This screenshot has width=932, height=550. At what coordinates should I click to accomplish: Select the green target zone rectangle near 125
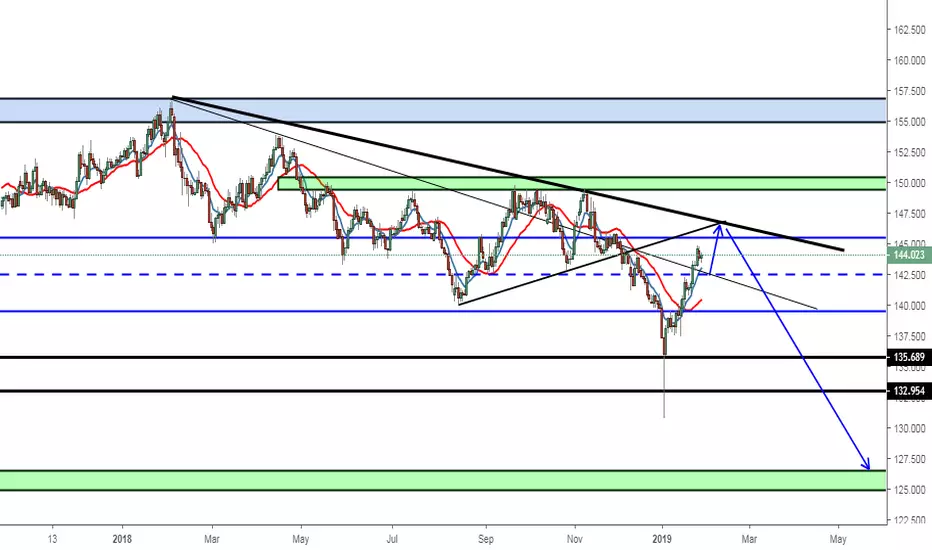[x=443, y=480]
